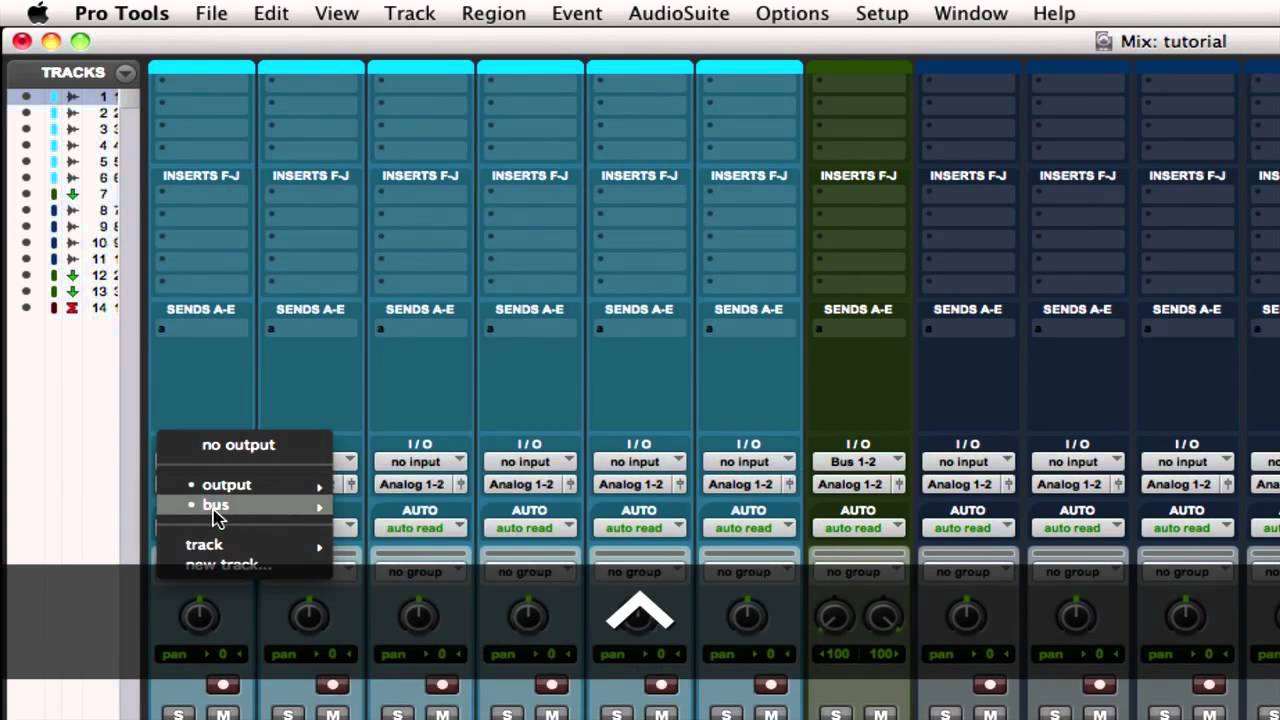Solo track 1 with its S button

click(179, 713)
